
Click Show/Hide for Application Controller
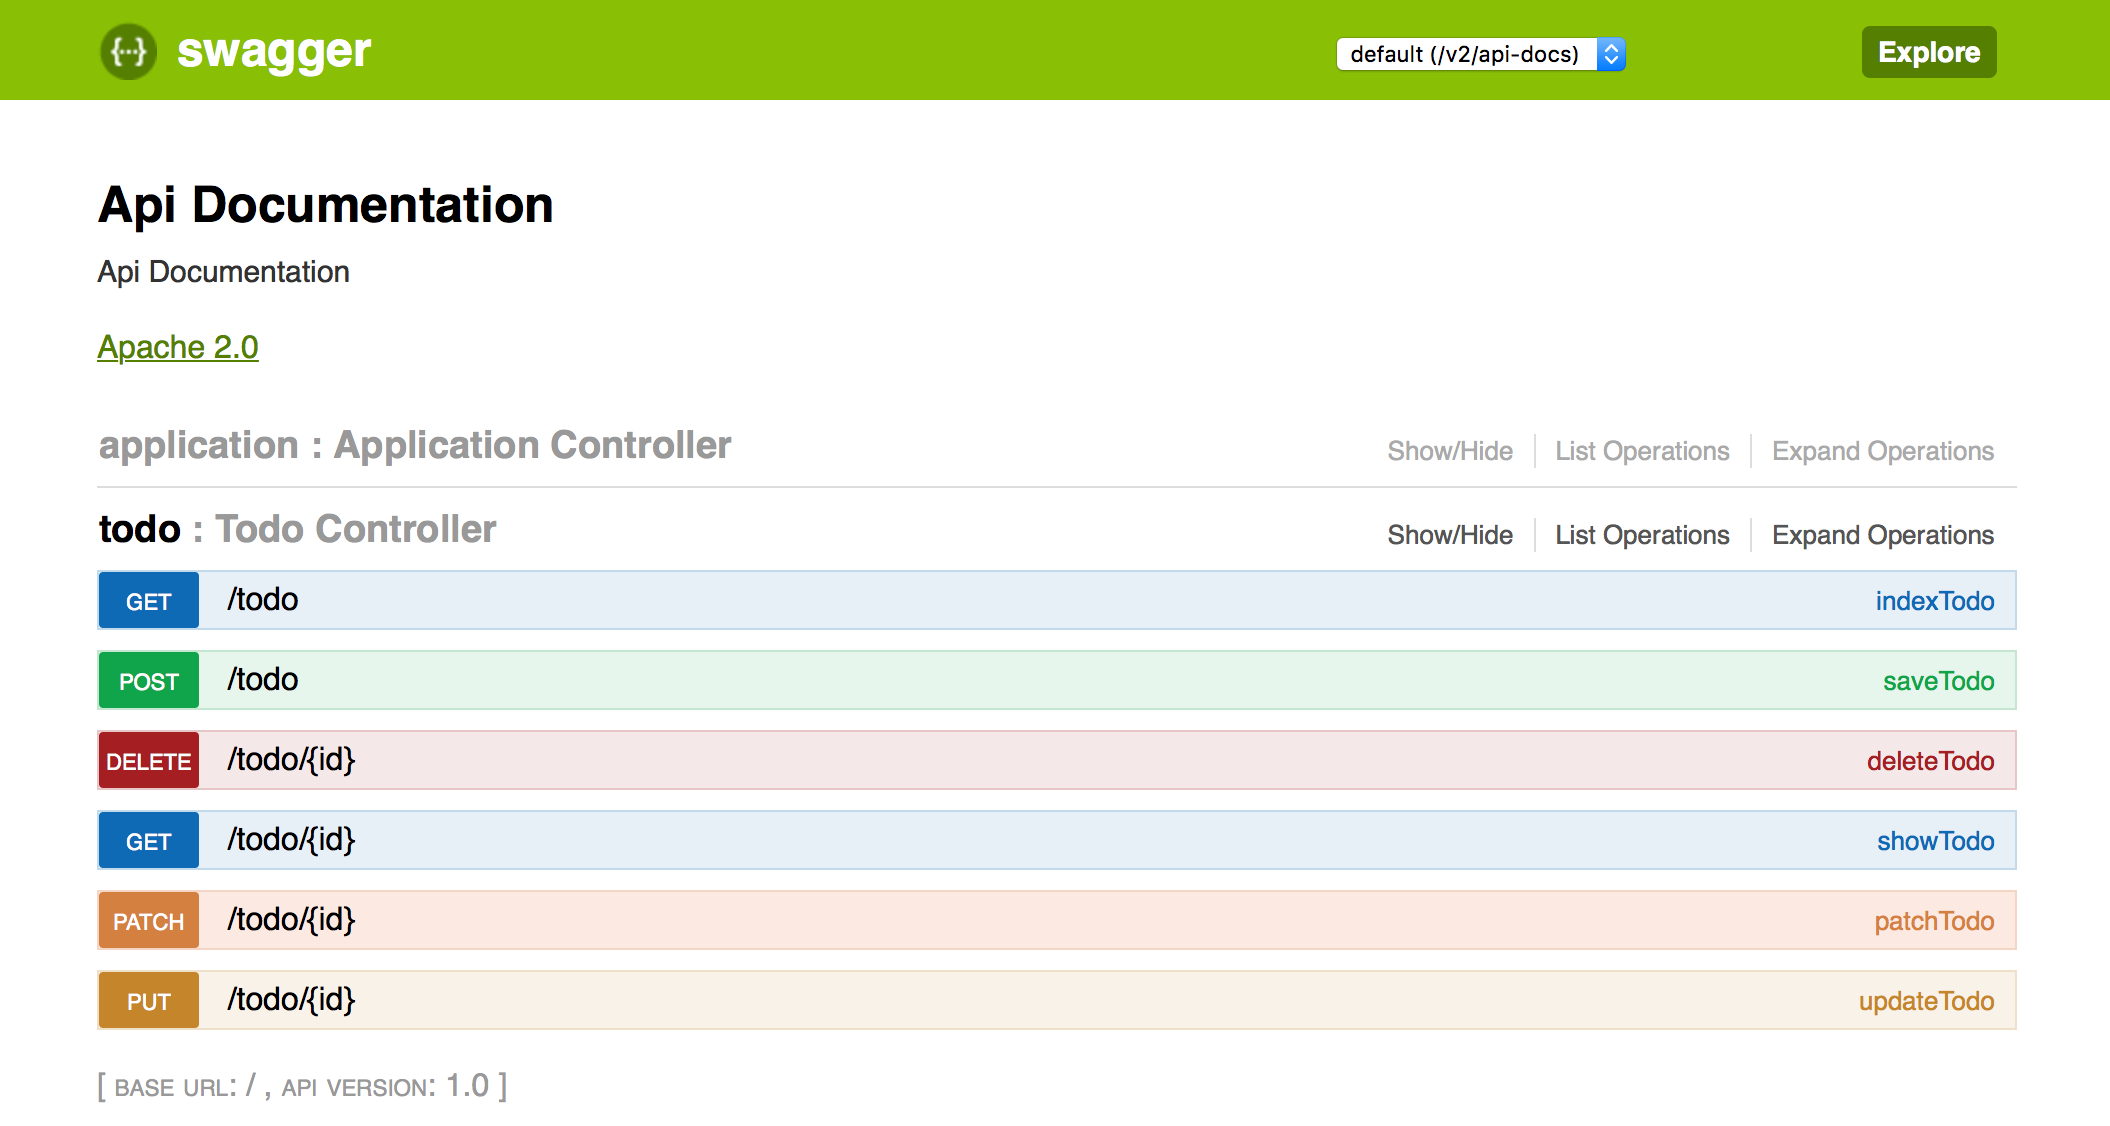click(x=1450, y=451)
